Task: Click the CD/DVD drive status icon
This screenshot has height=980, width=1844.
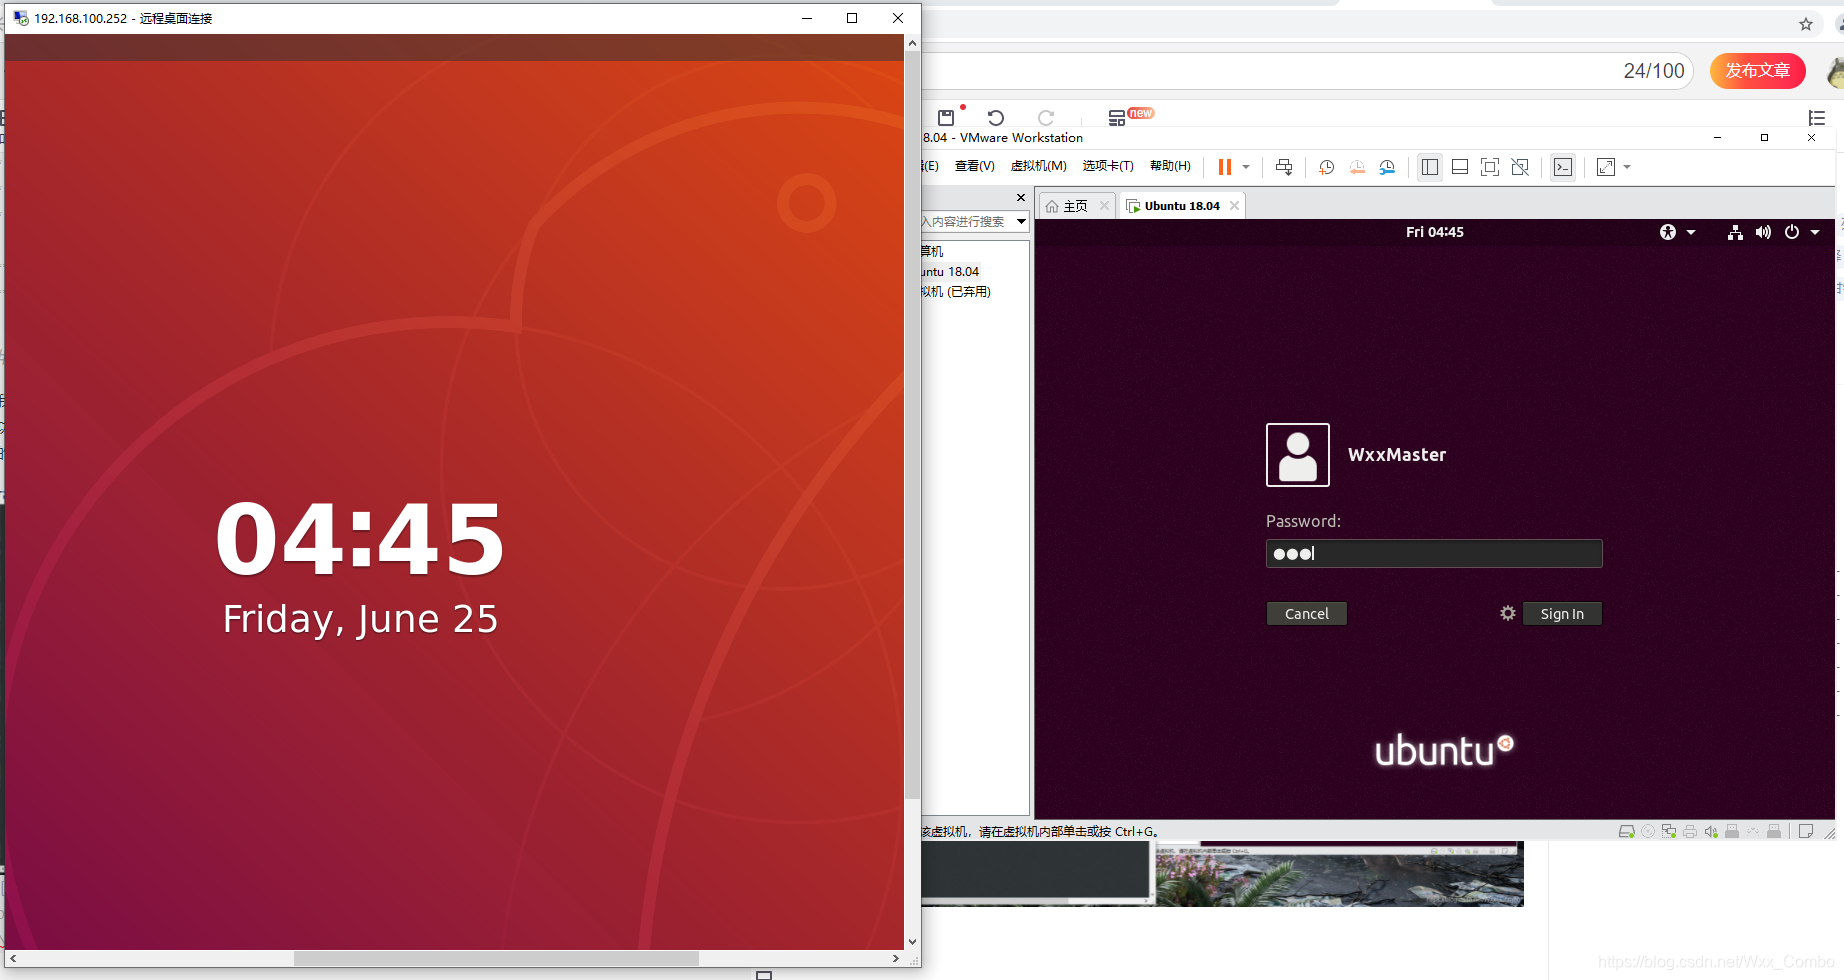Action: [1648, 831]
